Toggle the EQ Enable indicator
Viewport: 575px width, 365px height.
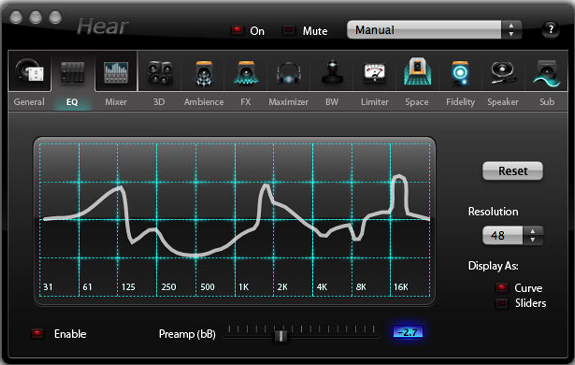pyautogui.click(x=37, y=333)
